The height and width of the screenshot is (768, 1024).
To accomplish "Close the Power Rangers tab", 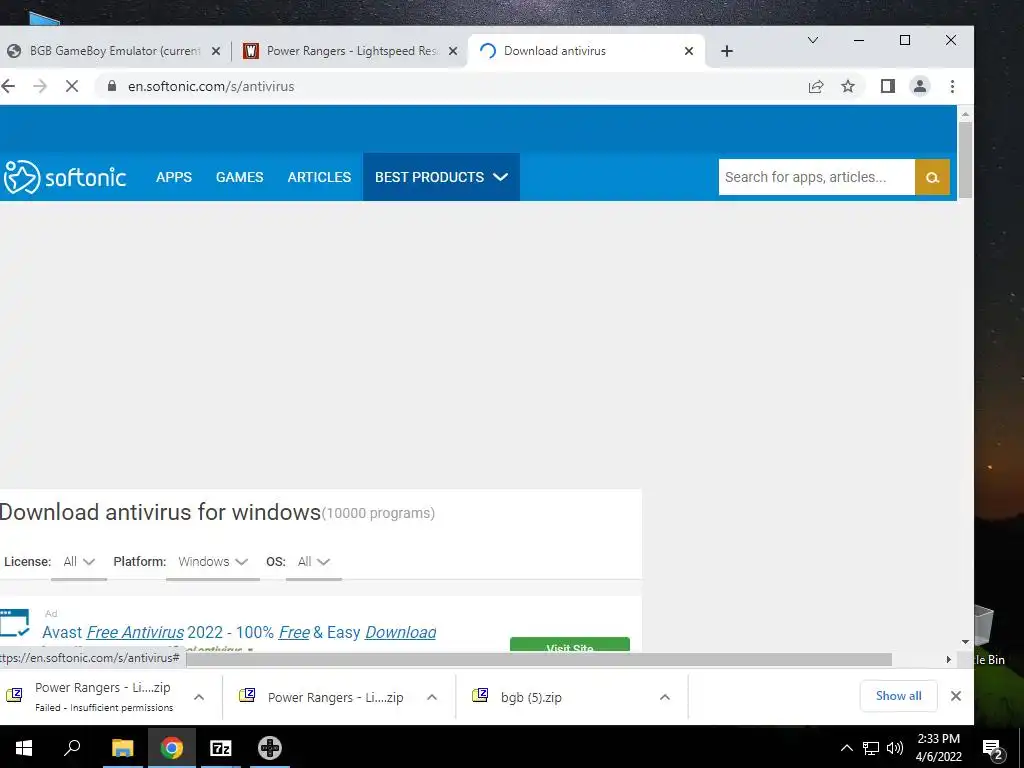I will tap(453, 51).
